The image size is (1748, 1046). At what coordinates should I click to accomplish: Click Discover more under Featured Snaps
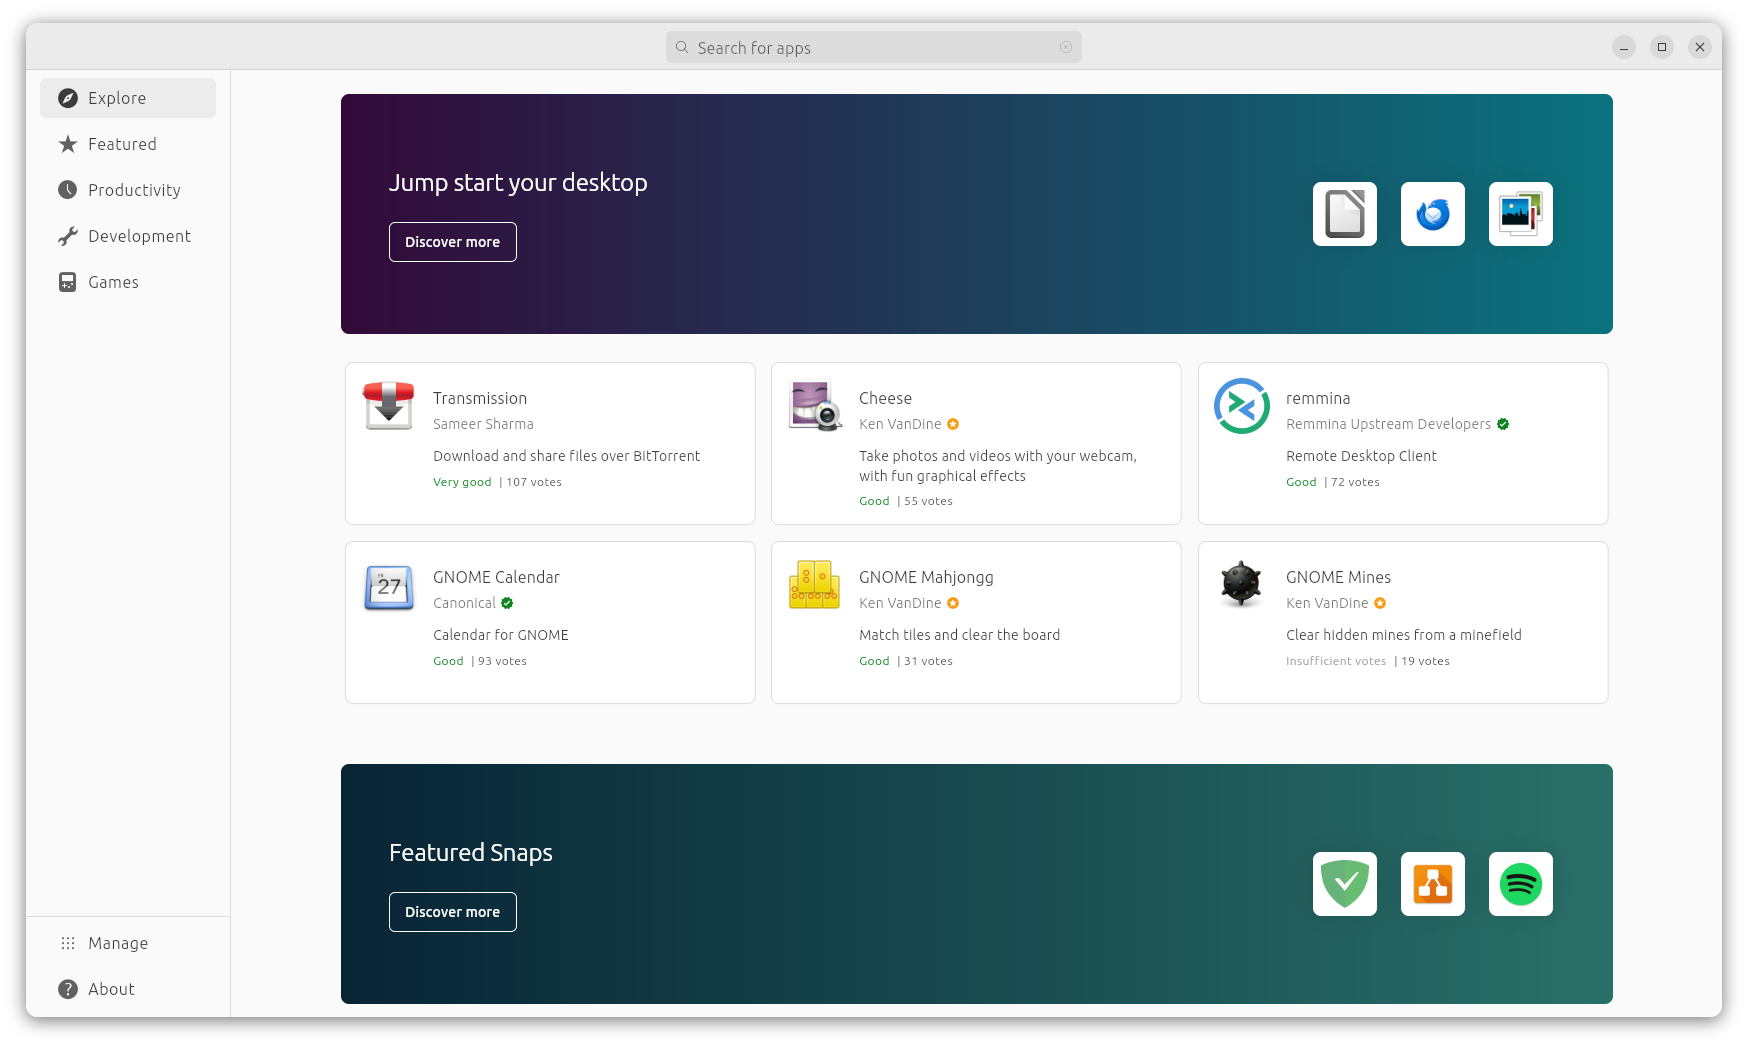tap(452, 911)
